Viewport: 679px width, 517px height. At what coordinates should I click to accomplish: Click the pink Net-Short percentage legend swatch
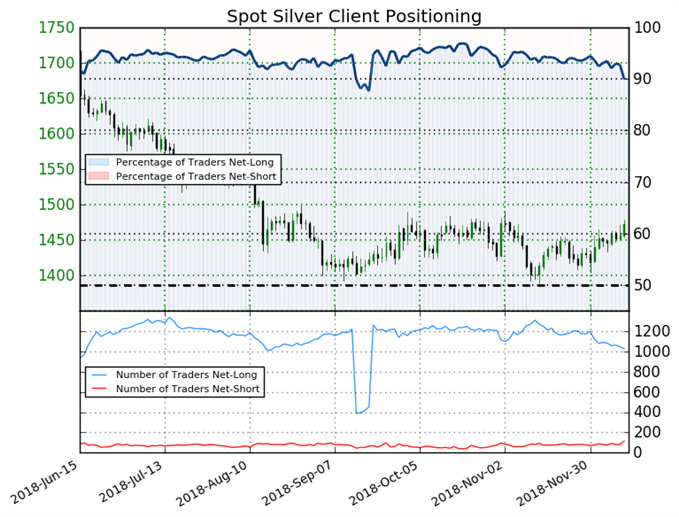click(x=98, y=176)
